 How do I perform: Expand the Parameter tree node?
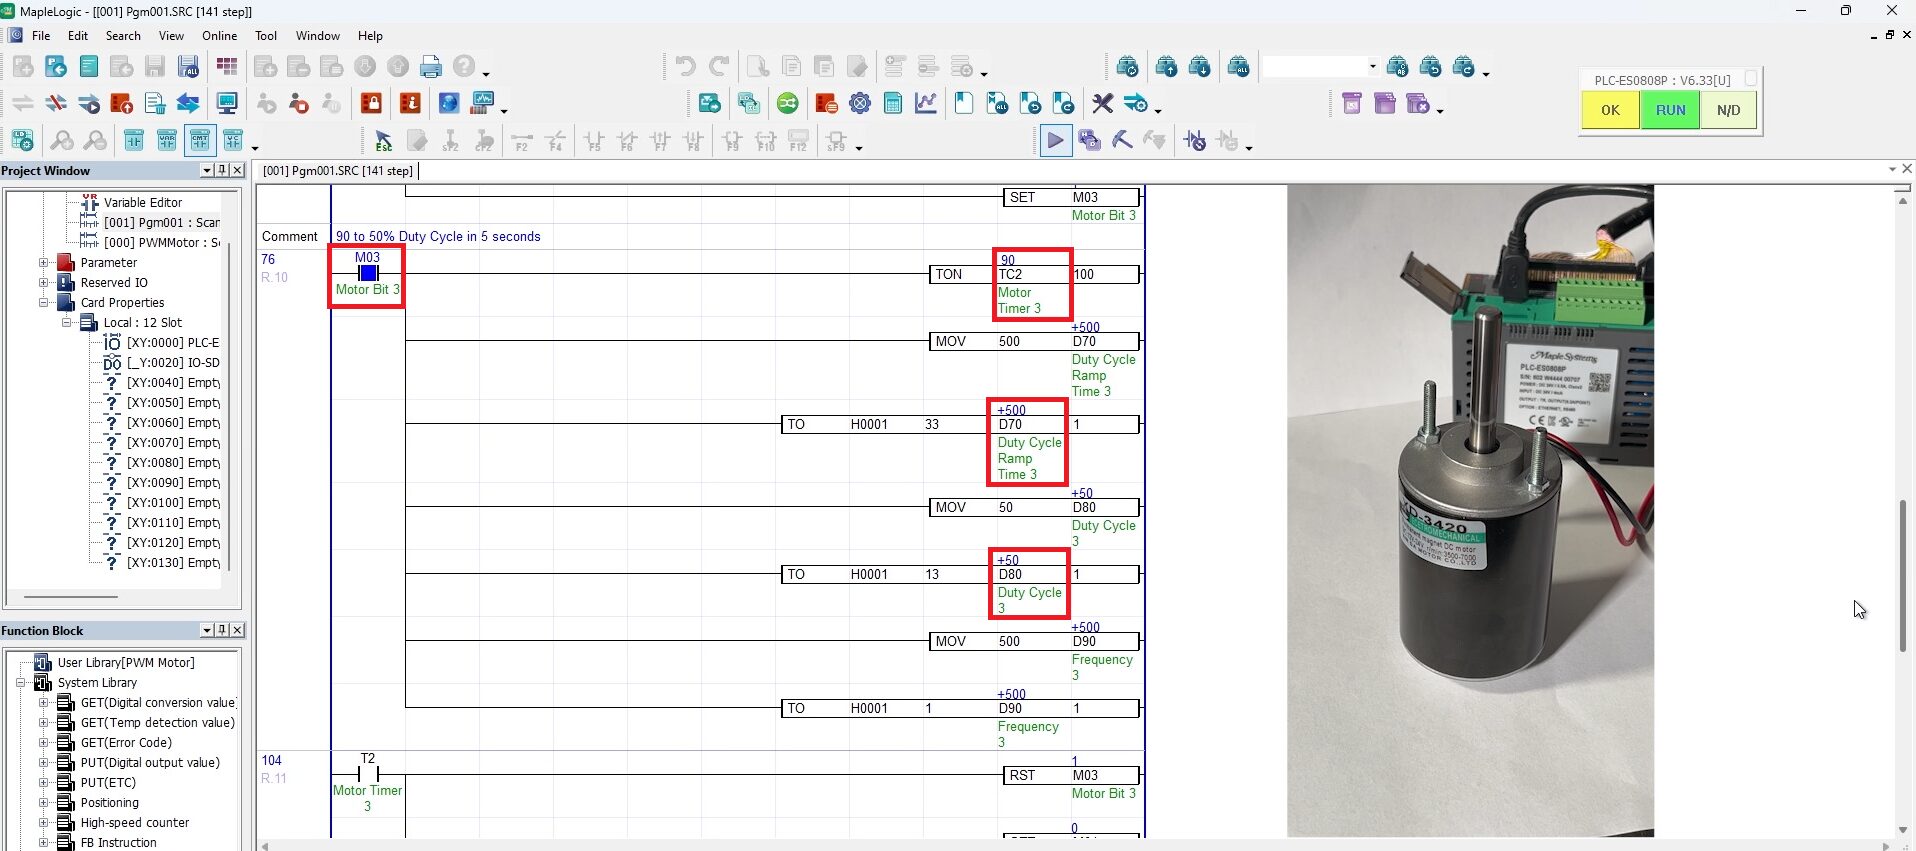(43, 263)
